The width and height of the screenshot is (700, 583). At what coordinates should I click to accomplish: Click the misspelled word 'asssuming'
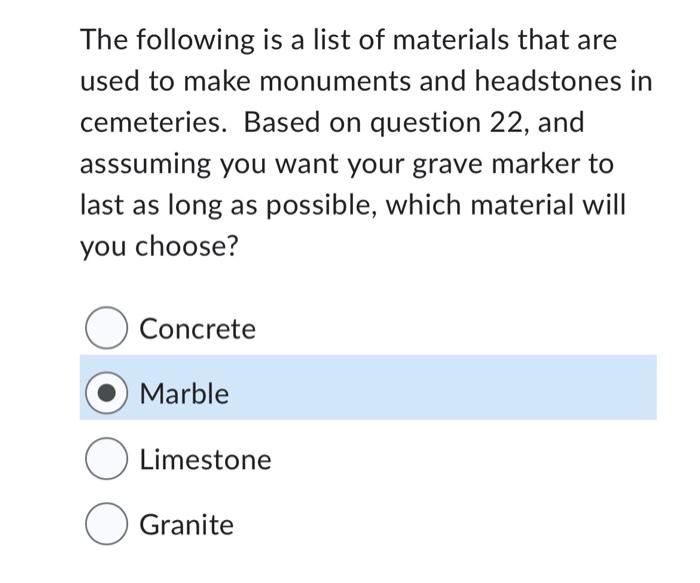145,165
